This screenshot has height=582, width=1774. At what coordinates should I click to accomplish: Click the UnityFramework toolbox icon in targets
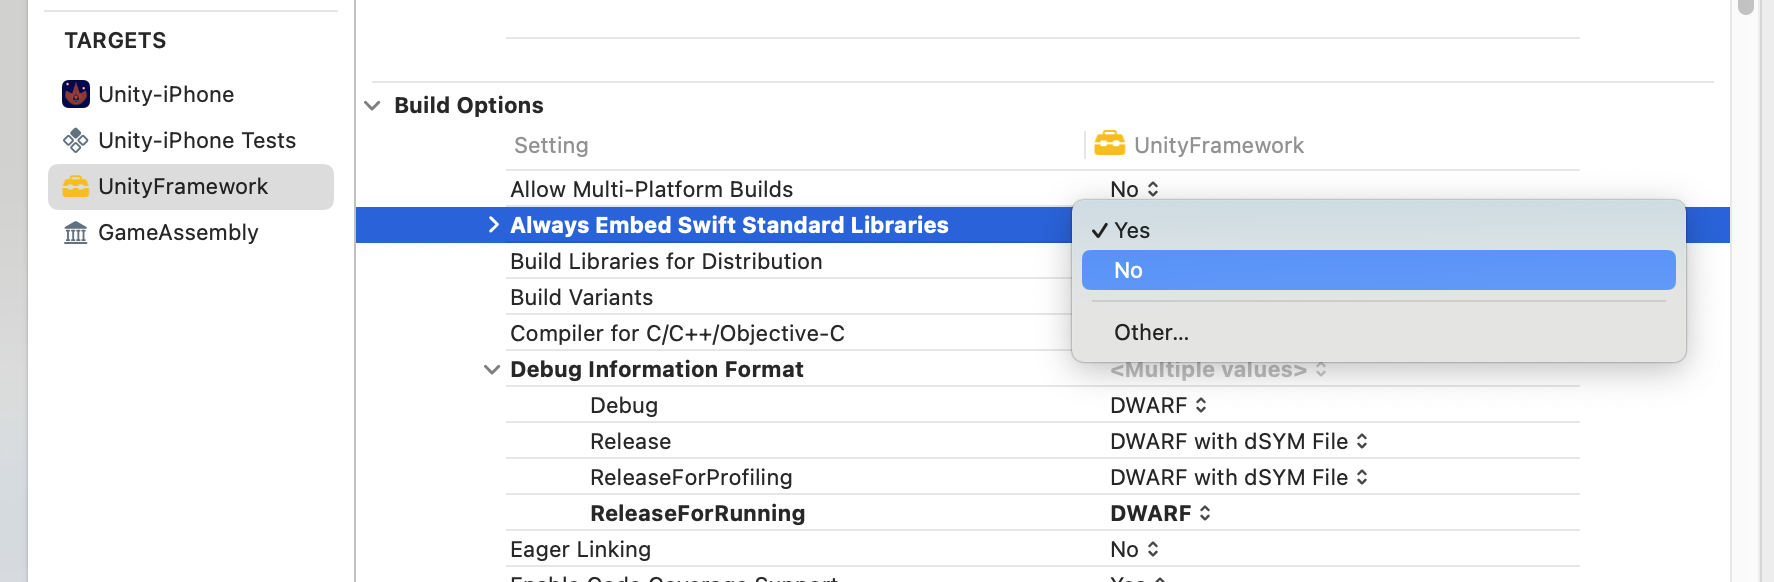click(x=76, y=186)
